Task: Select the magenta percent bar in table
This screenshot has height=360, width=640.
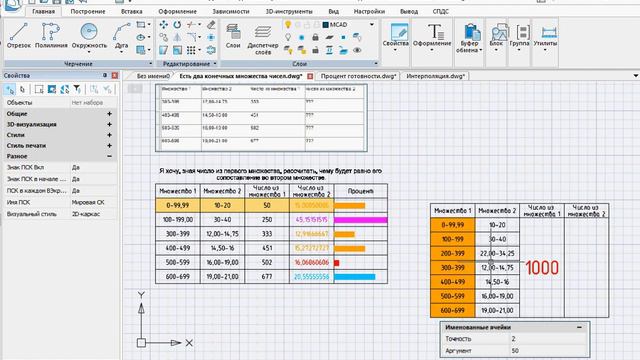Action: (x=360, y=220)
